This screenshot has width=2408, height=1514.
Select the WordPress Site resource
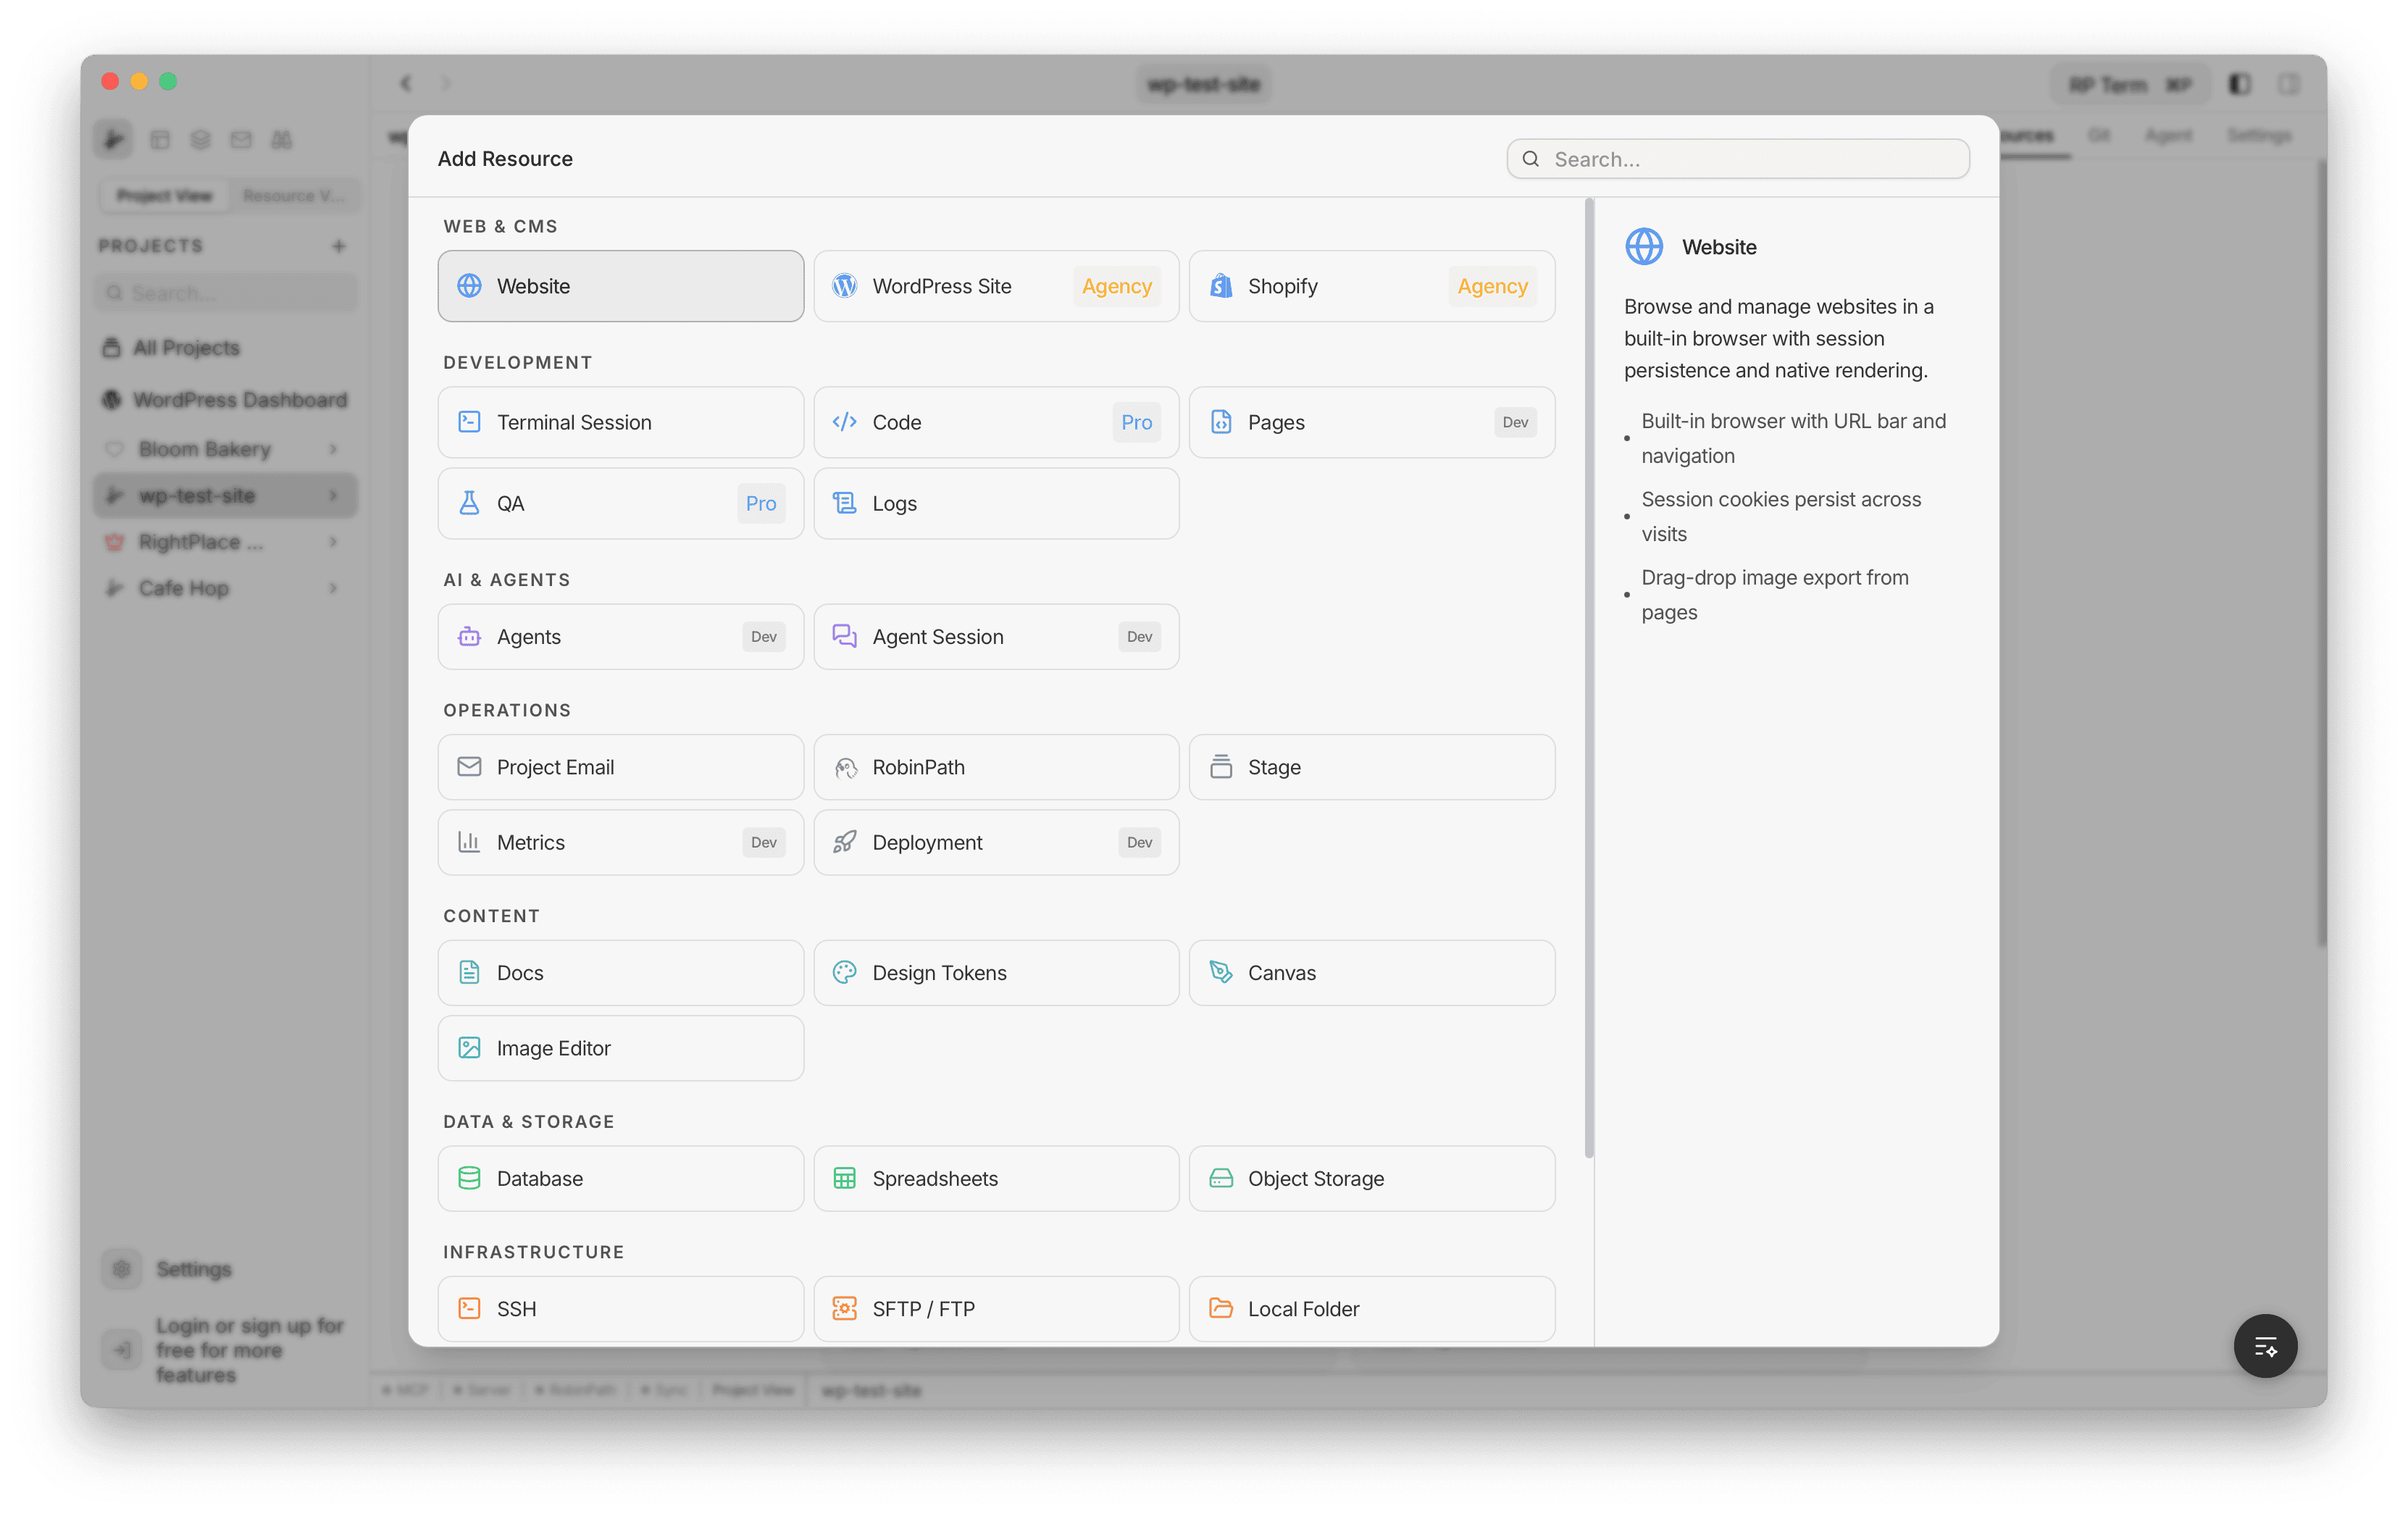click(995, 286)
